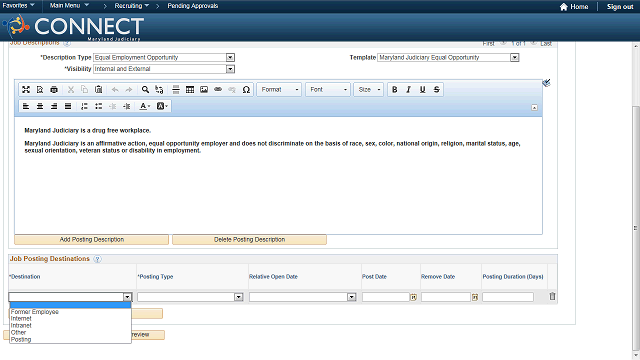Toggle Bold formatting

click(x=395, y=90)
